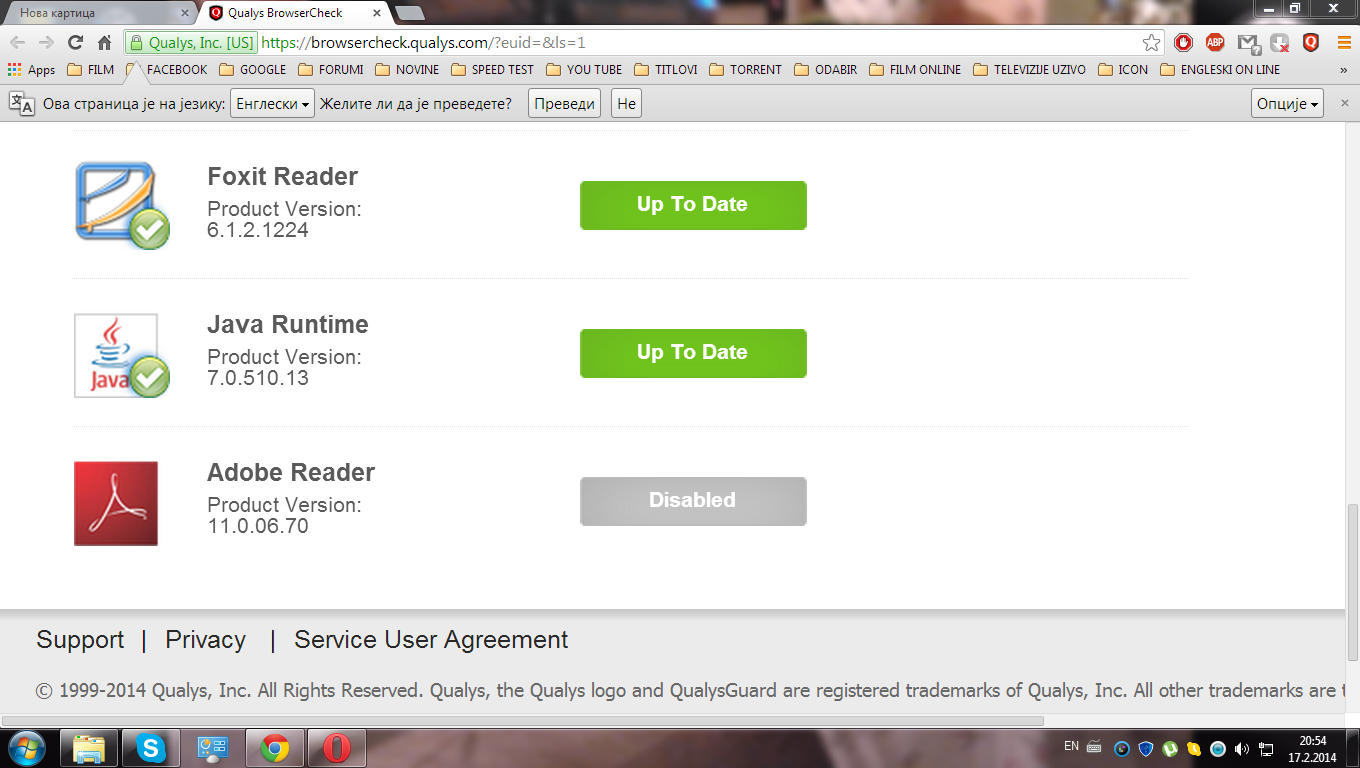The height and width of the screenshot is (768, 1360).
Task: Open the download extension with red X
Action: coord(1279,43)
